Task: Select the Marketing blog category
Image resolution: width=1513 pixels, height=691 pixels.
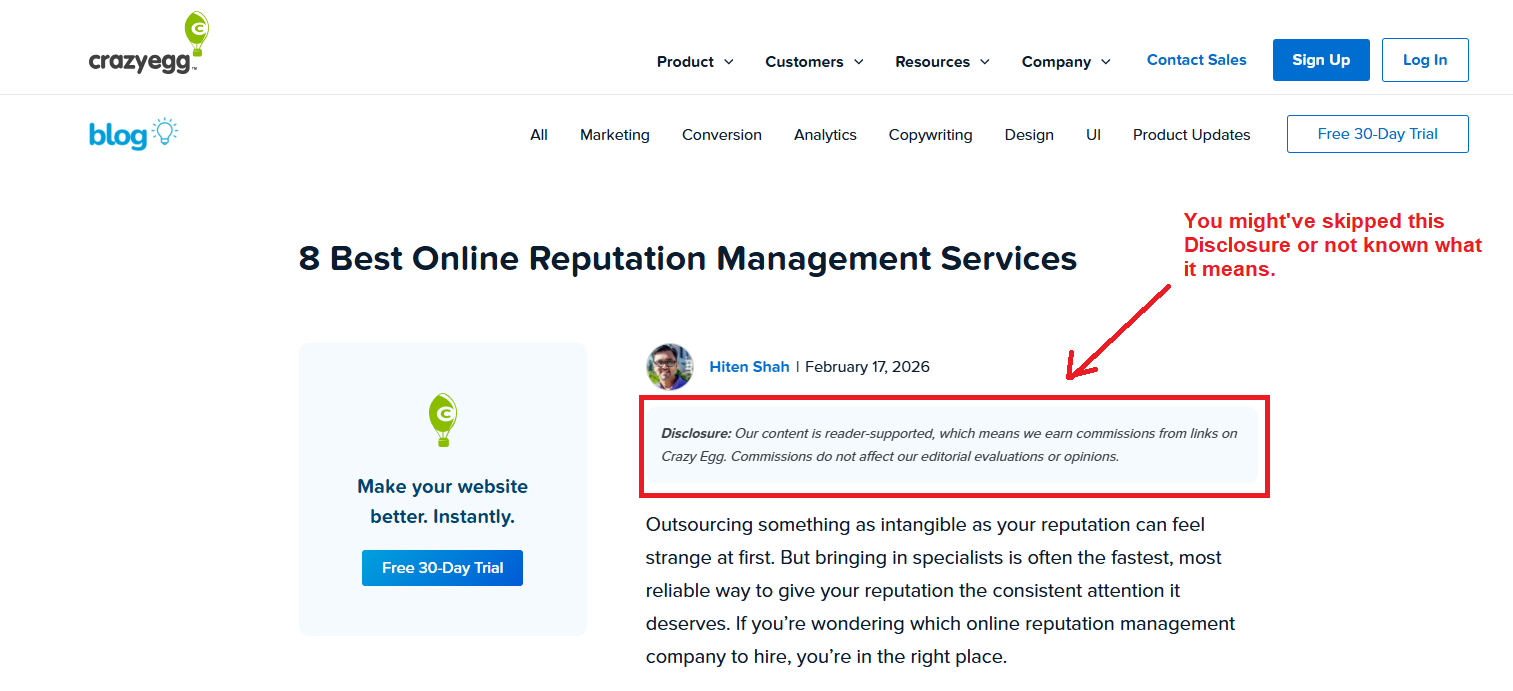Action: click(615, 135)
